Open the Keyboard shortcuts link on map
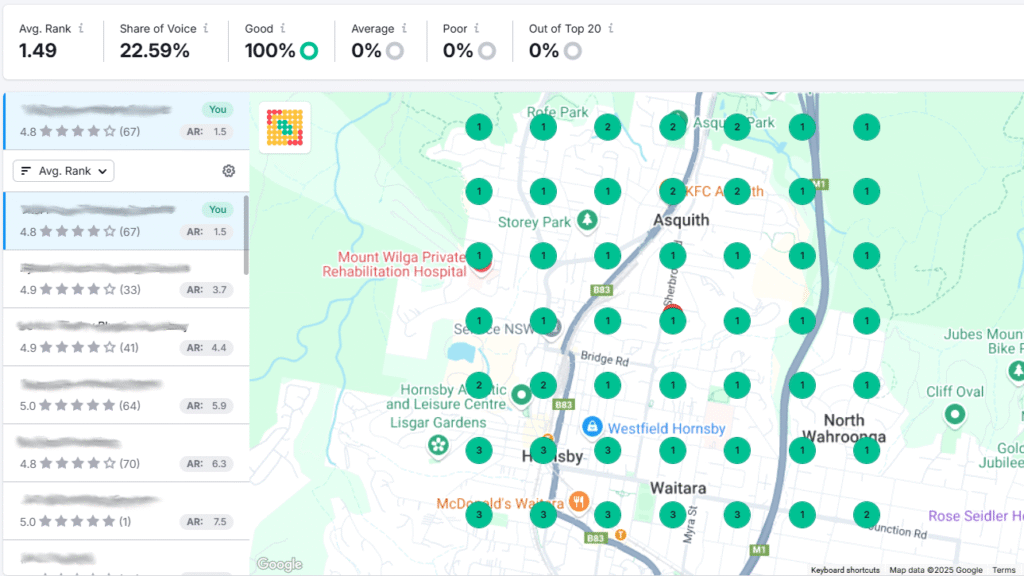The height and width of the screenshot is (576, 1024). point(845,570)
